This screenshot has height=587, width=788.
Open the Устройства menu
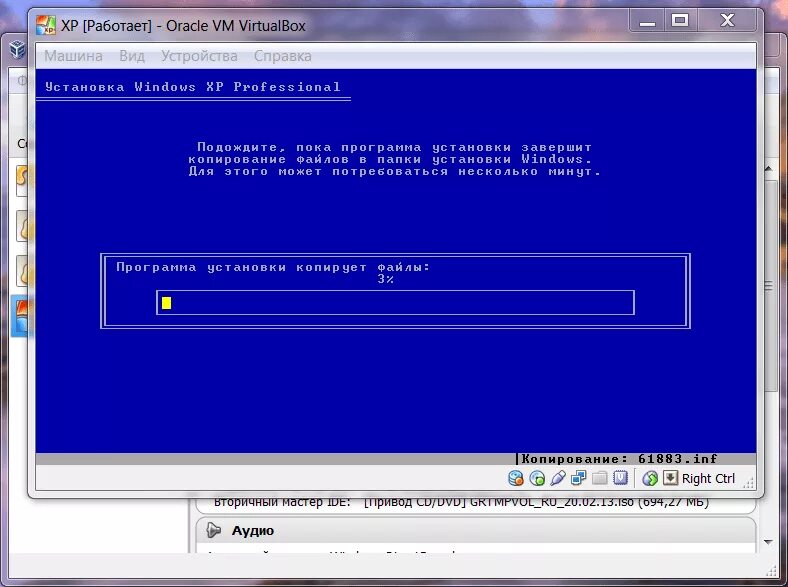pos(199,56)
